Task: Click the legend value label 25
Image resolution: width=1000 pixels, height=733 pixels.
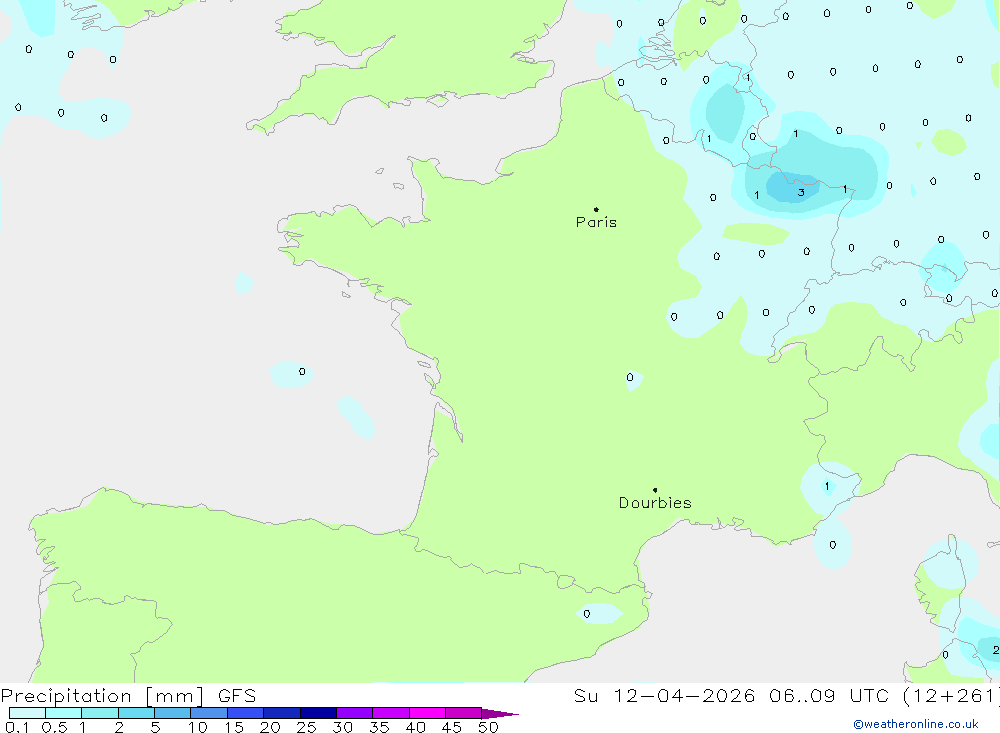Action: pyautogui.click(x=307, y=727)
